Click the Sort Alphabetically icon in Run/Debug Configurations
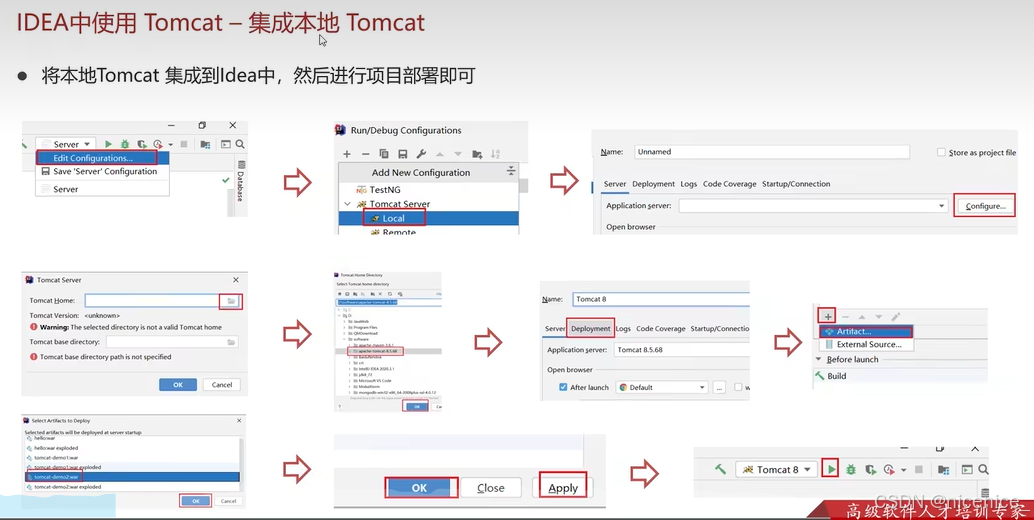 point(495,154)
